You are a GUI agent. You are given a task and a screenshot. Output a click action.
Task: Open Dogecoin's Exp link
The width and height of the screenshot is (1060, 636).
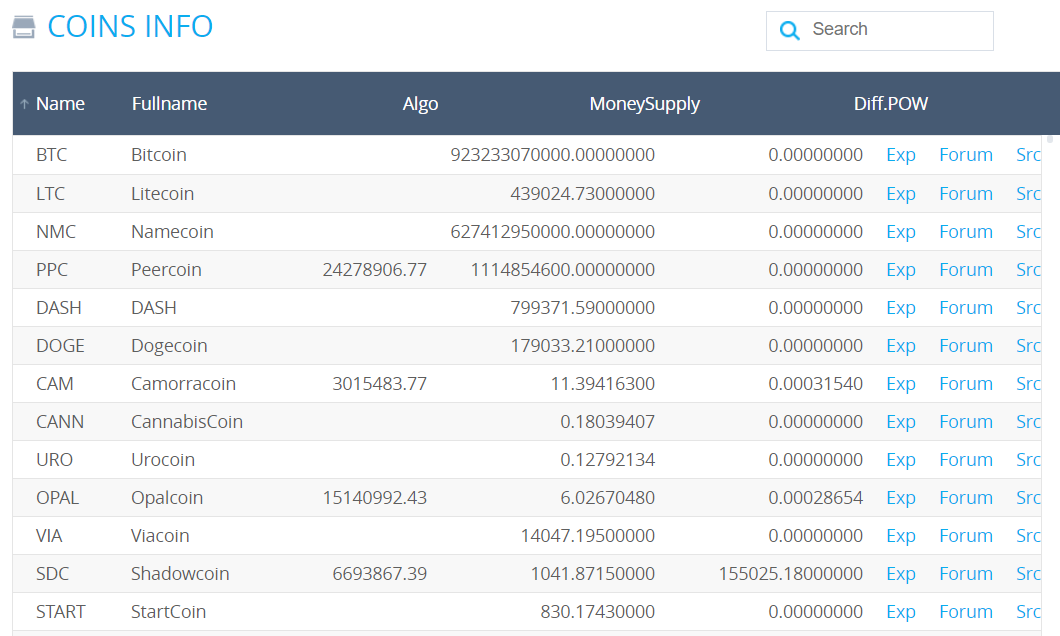pos(900,346)
